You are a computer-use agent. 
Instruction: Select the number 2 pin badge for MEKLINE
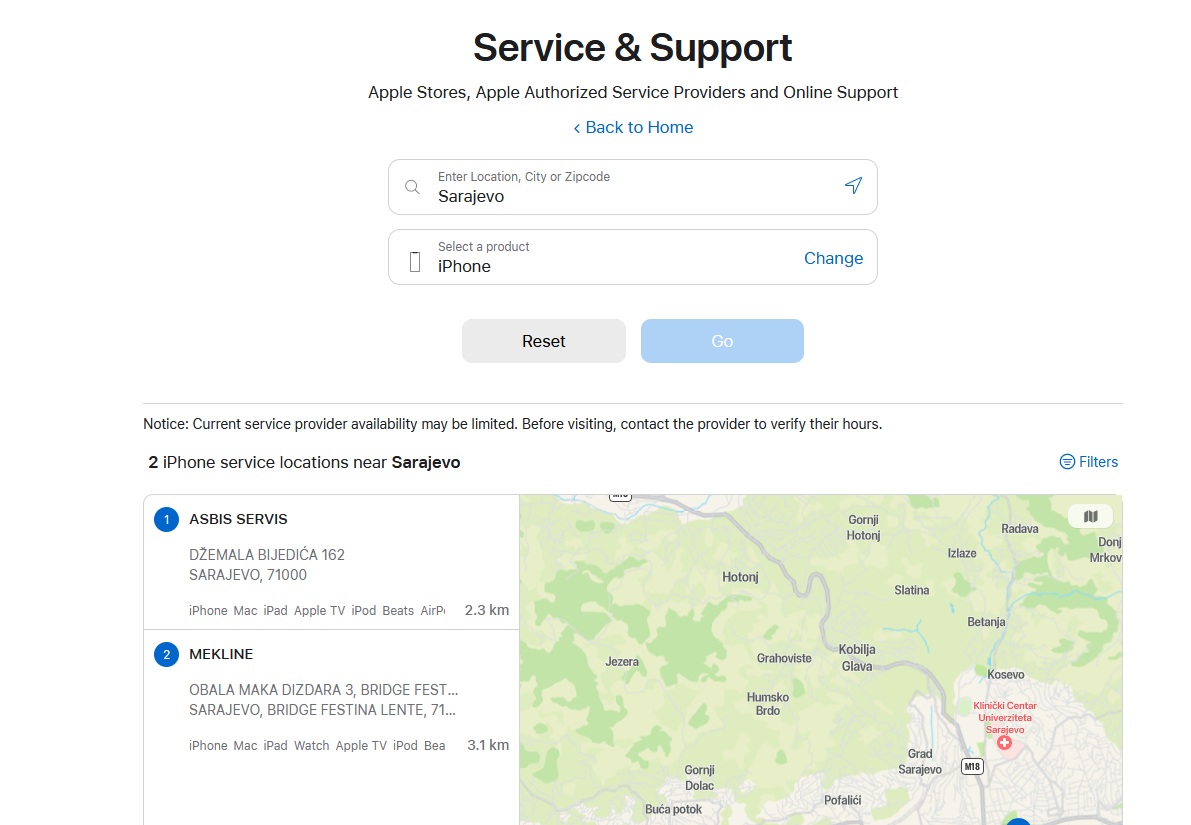(166, 654)
